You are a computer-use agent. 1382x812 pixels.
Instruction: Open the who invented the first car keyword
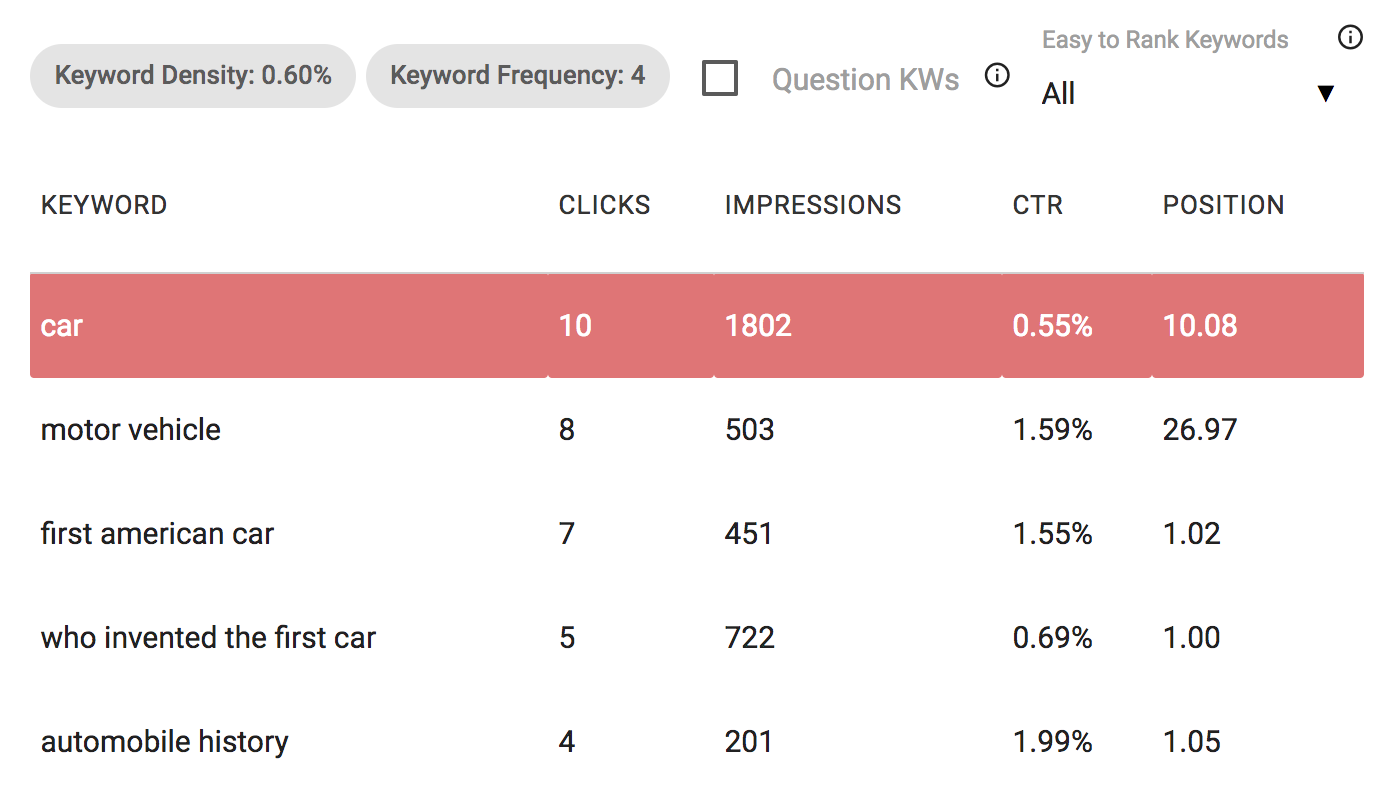[x=207, y=637]
